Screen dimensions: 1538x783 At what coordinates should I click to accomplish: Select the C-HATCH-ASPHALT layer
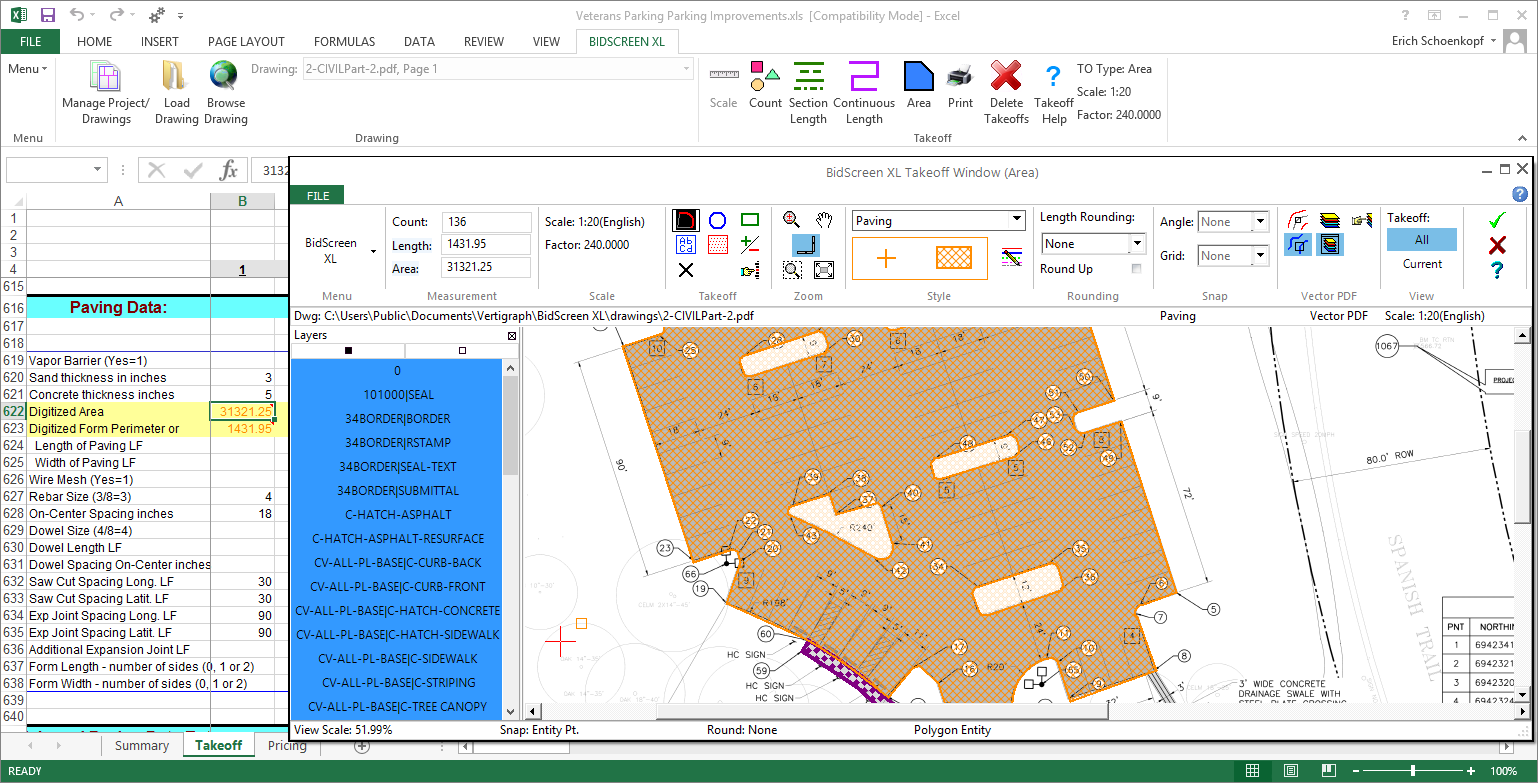point(397,515)
